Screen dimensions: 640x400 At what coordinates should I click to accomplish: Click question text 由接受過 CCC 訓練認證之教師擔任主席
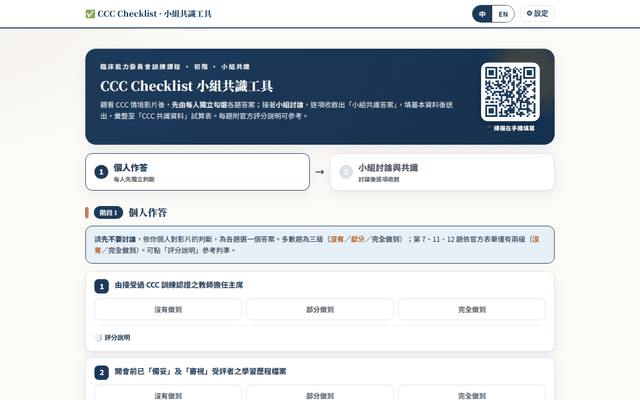point(179,285)
